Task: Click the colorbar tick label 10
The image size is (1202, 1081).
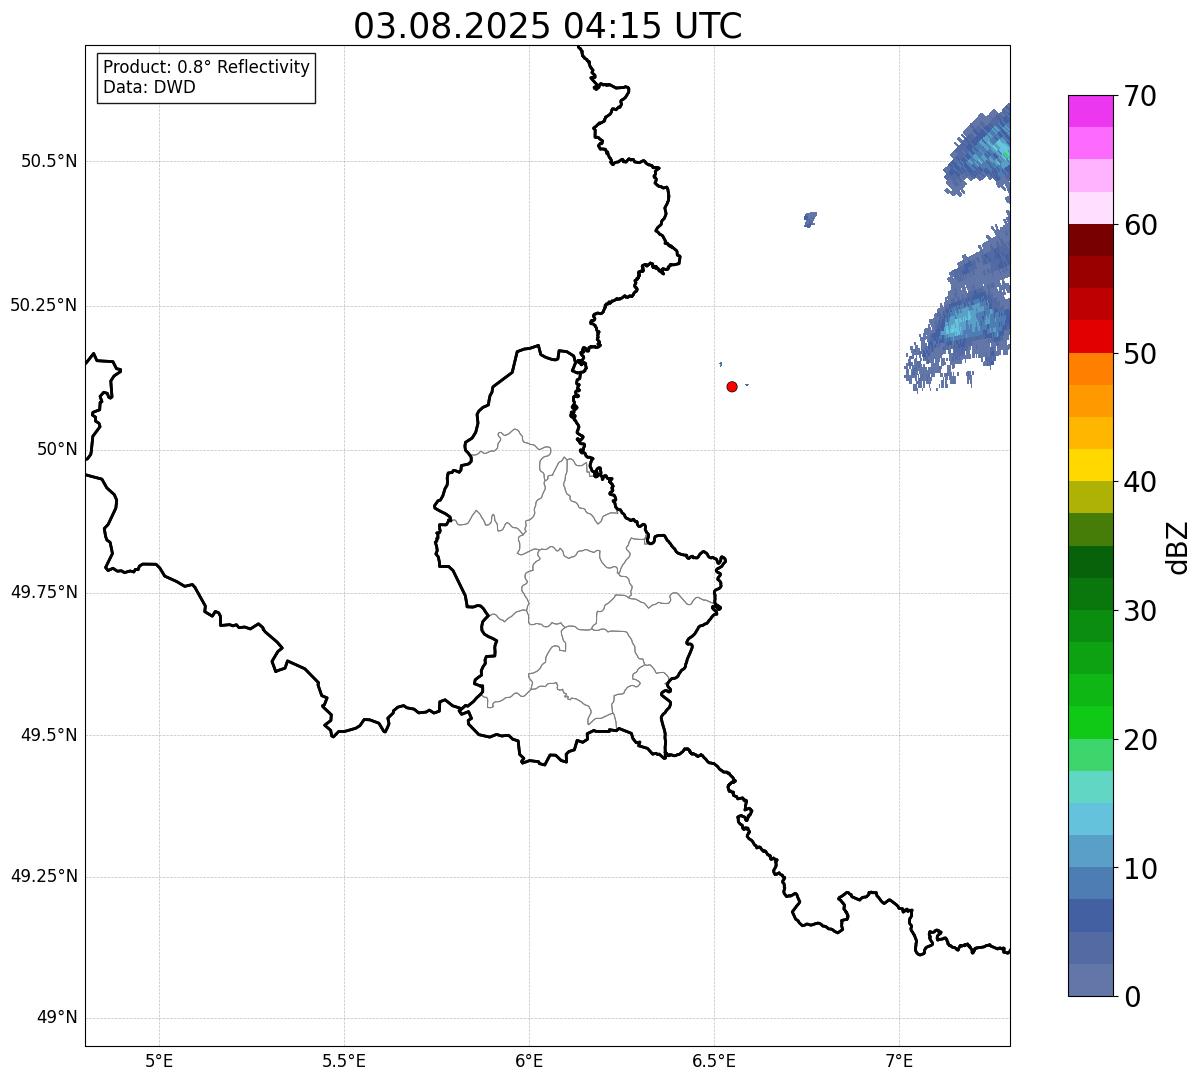Action: pyautogui.click(x=1140, y=868)
